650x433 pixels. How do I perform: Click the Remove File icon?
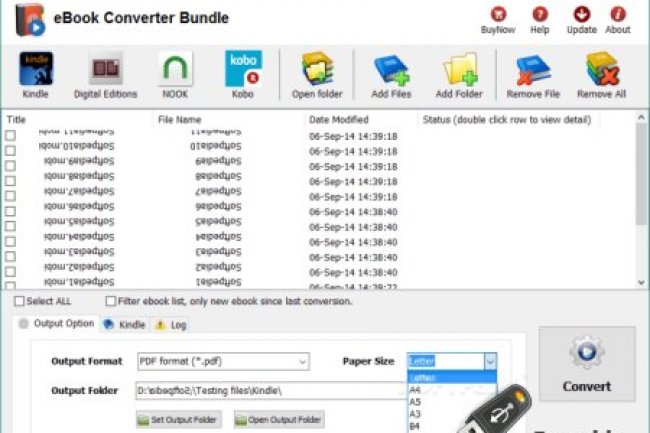[x=532, y=71]
